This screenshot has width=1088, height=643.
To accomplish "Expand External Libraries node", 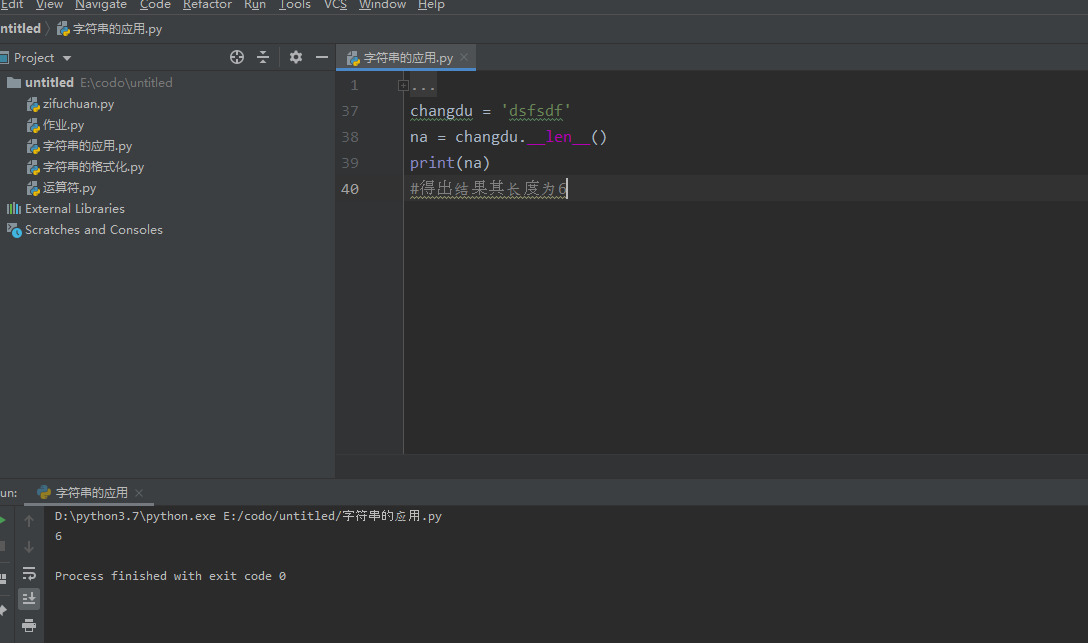I will (x=74, y=209).
